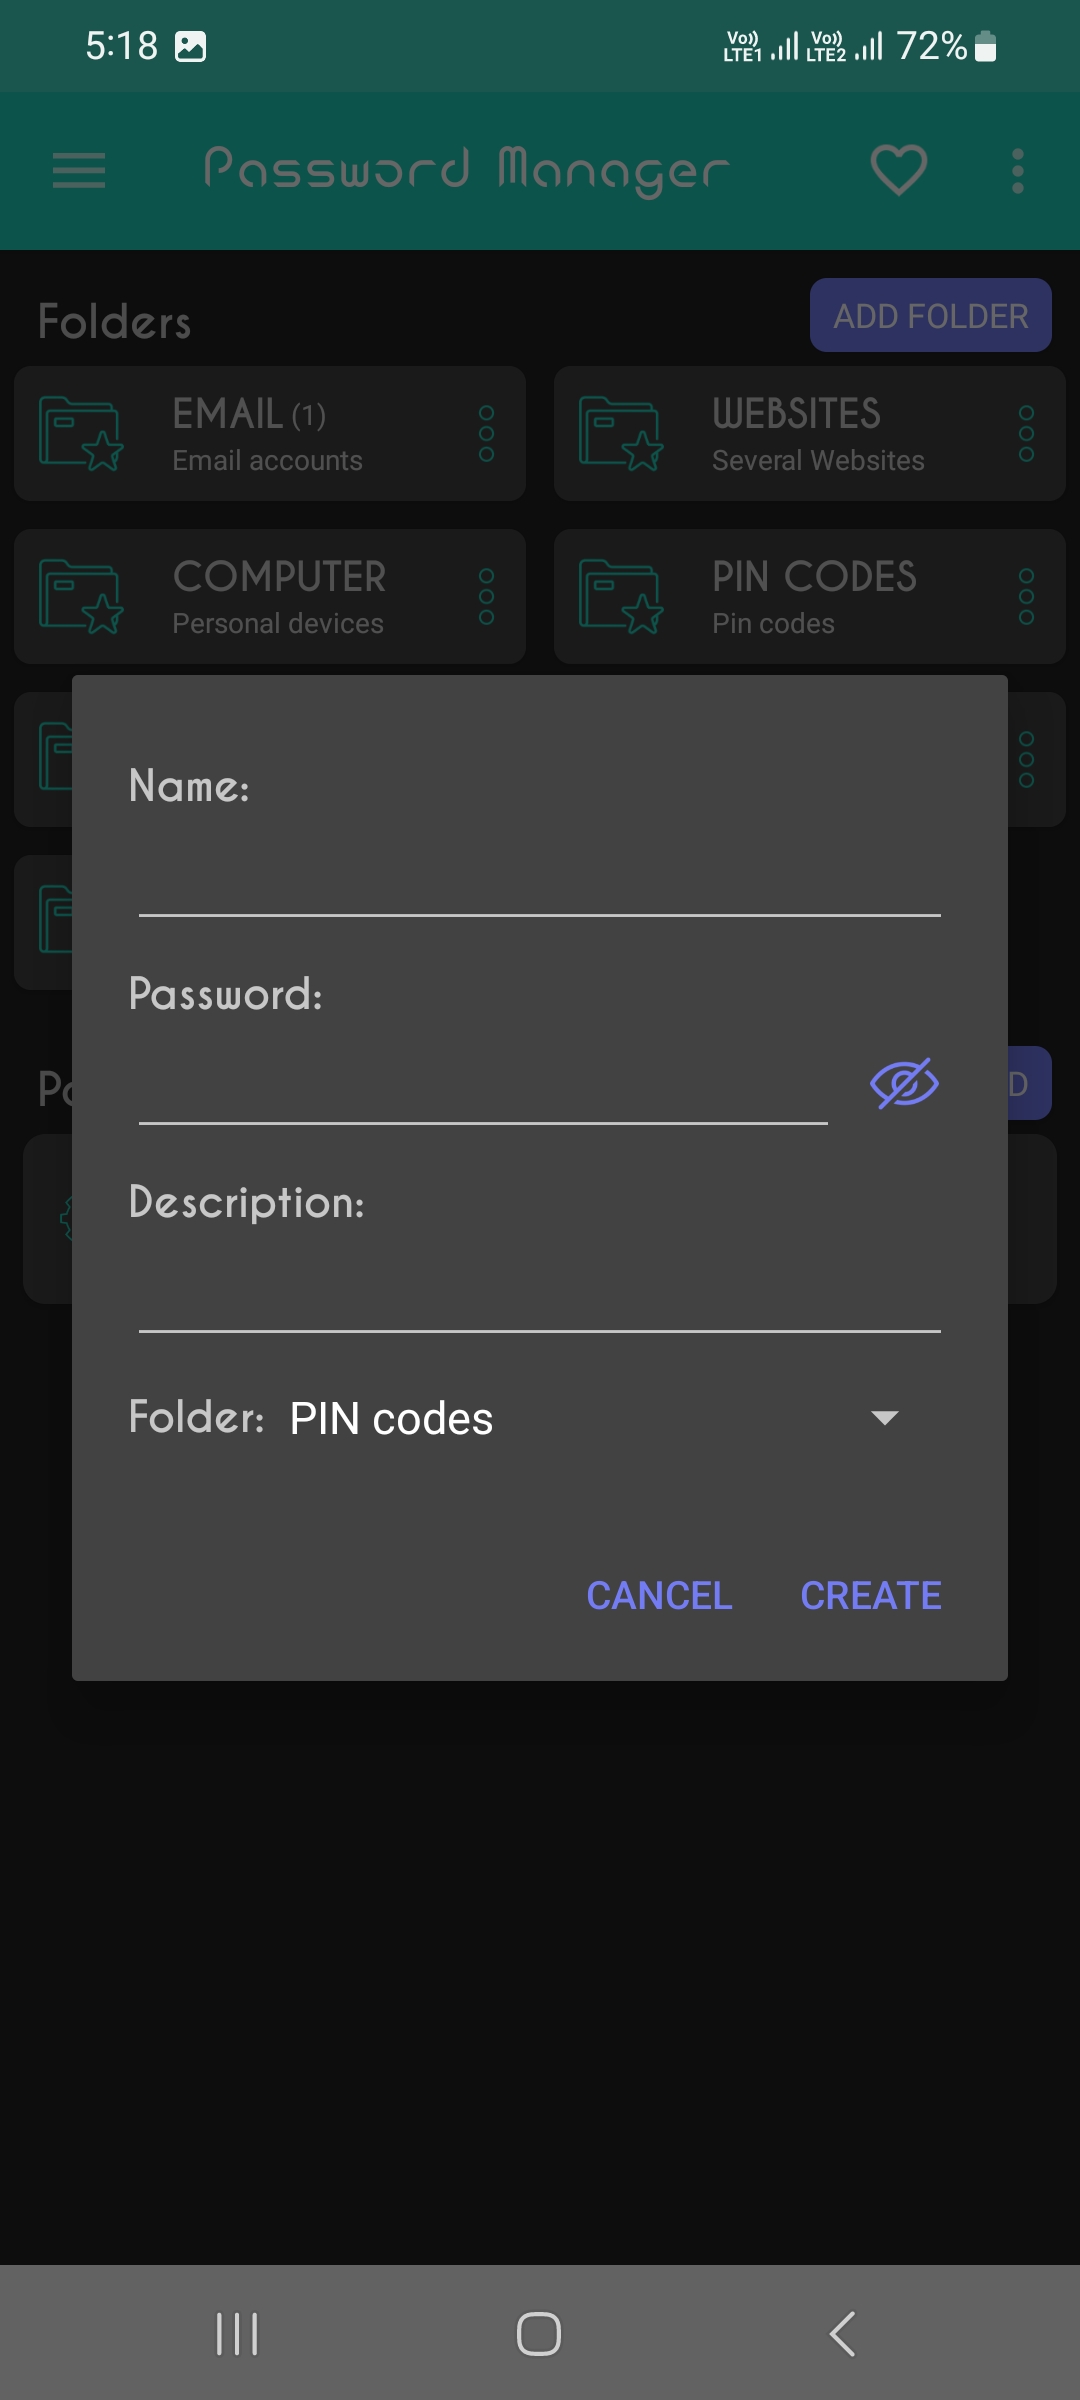Focus the Name input field
Screen dimensions: 1080x2400
pyautogui.click(x=540, y=874)
